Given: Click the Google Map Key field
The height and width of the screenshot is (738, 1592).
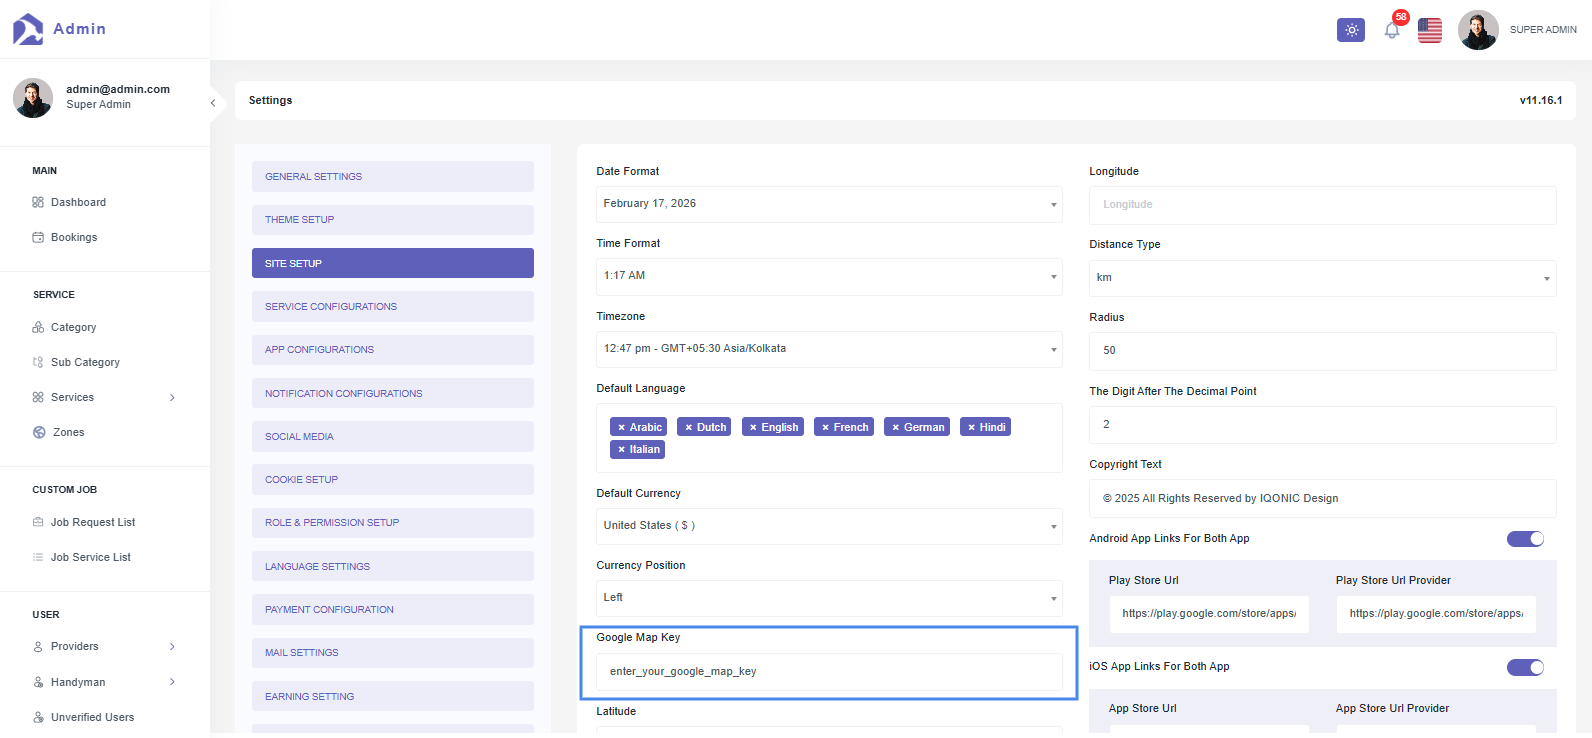Looking at the screenshot, I should 828,672.
